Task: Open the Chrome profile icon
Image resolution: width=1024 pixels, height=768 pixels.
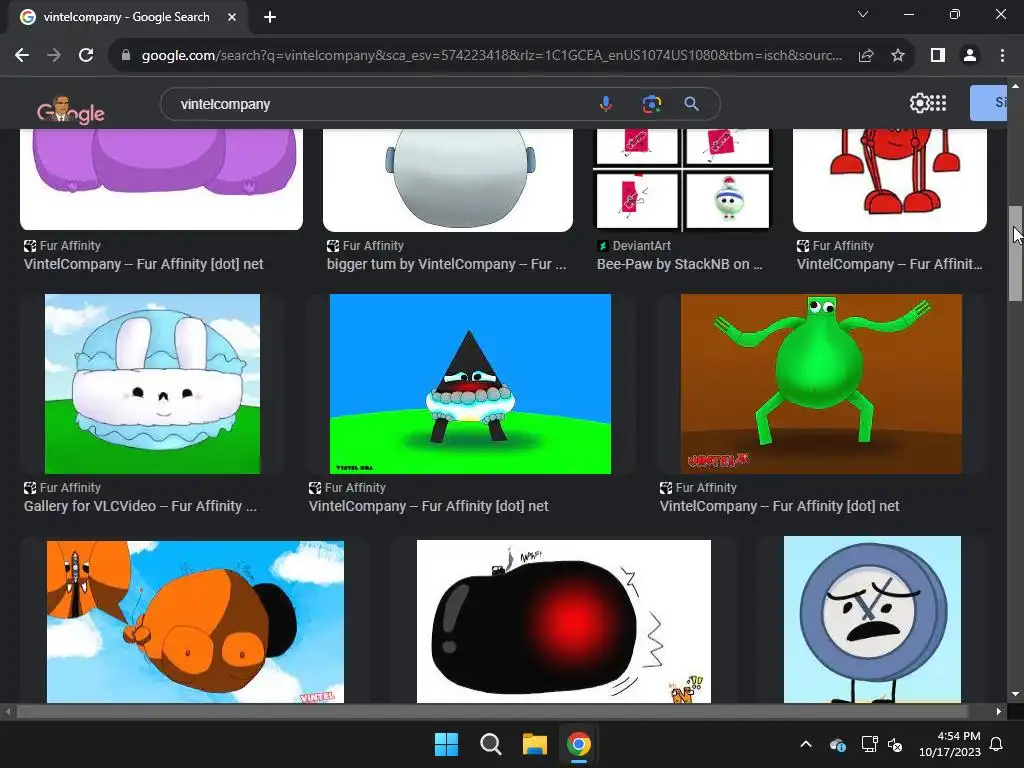Action: point(970,56)
